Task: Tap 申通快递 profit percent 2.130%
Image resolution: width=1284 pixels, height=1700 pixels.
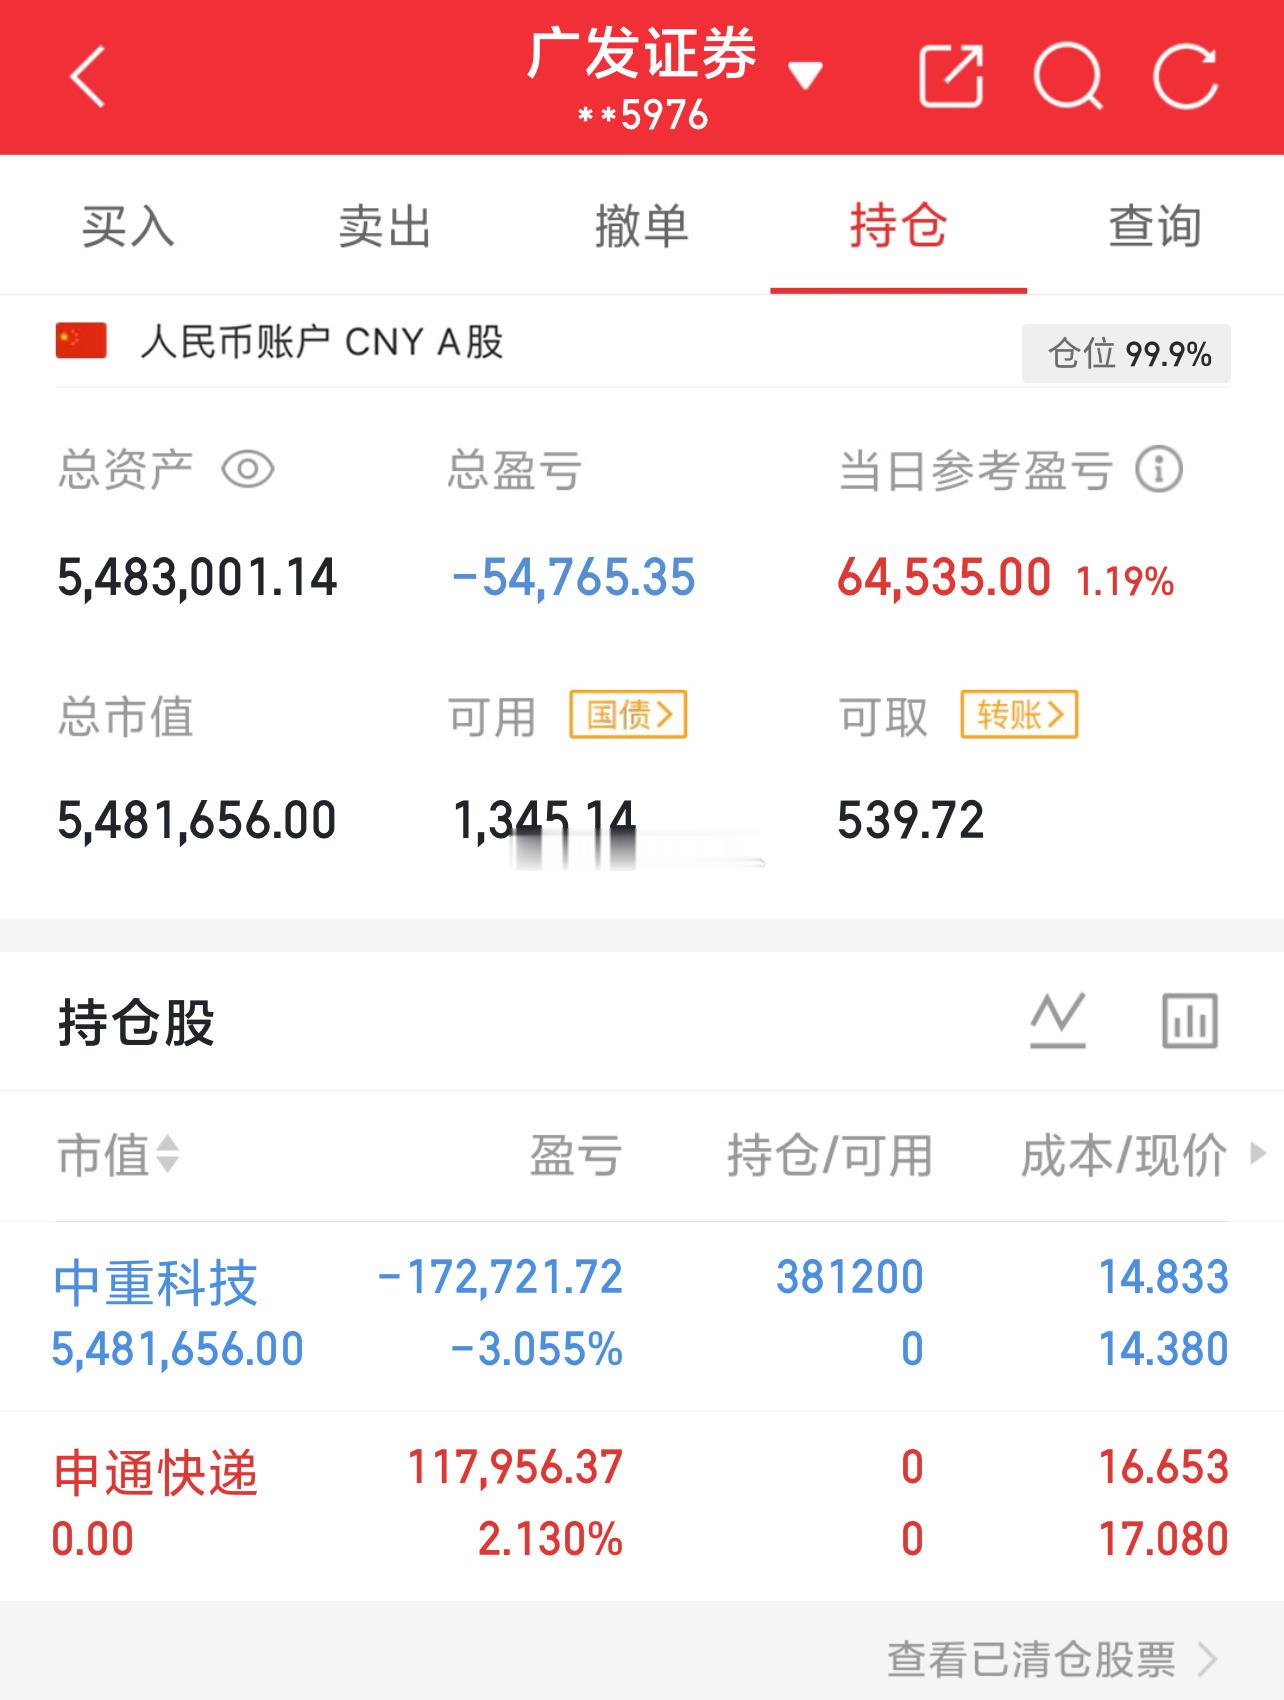Action: (551, 1539)
